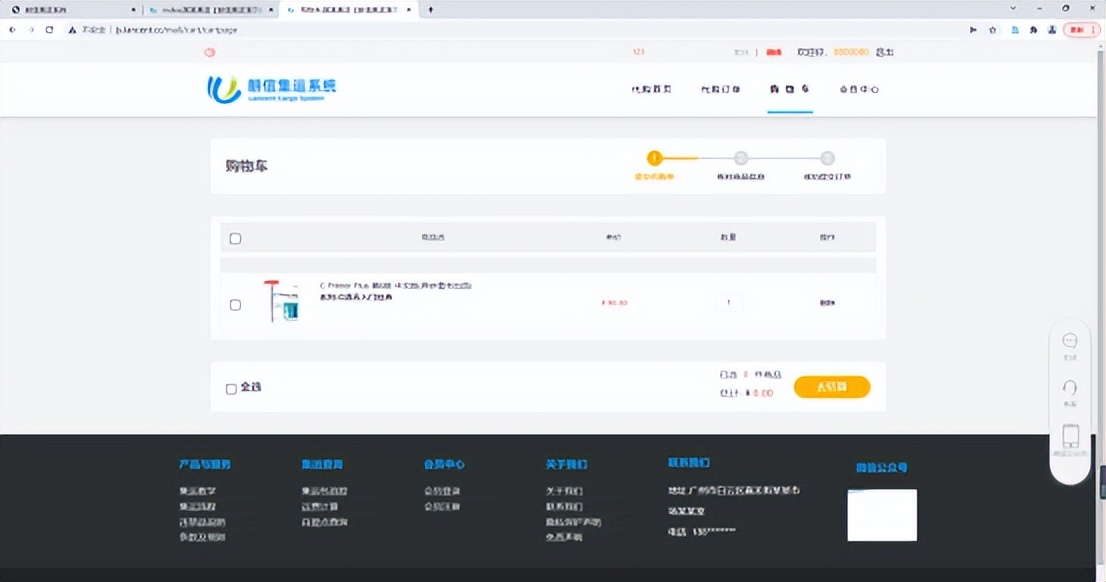Open the browser profile menu
This screenshot has width=1106, height=582.
[1051, 30]
